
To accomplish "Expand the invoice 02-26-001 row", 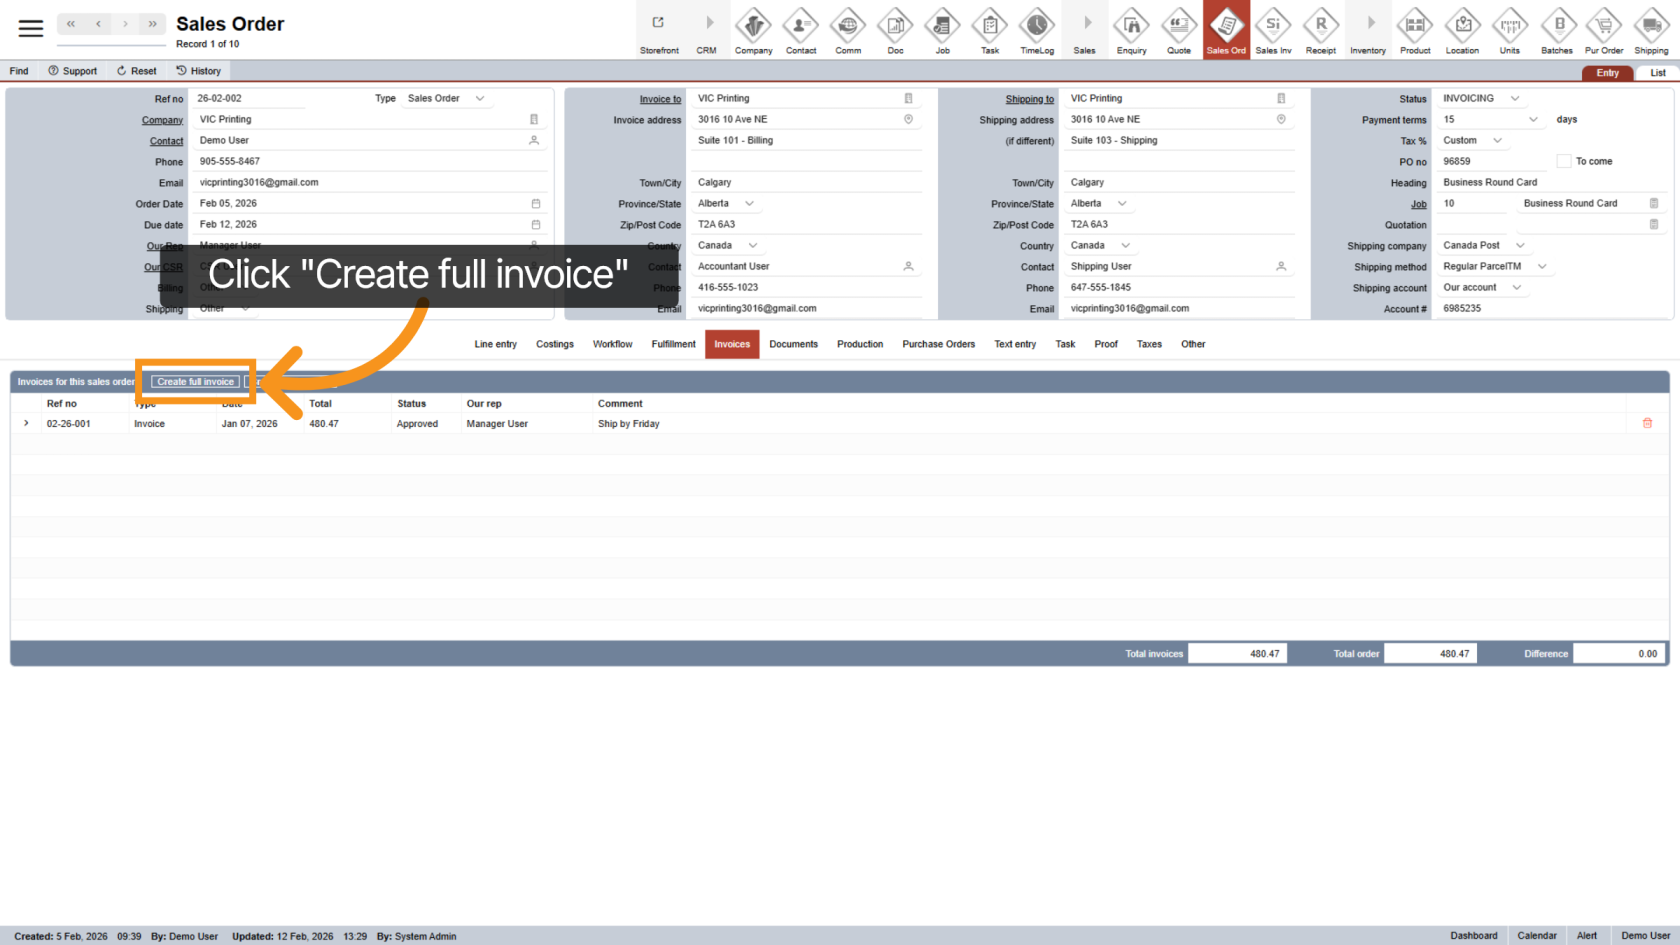I will coord(26,423).
